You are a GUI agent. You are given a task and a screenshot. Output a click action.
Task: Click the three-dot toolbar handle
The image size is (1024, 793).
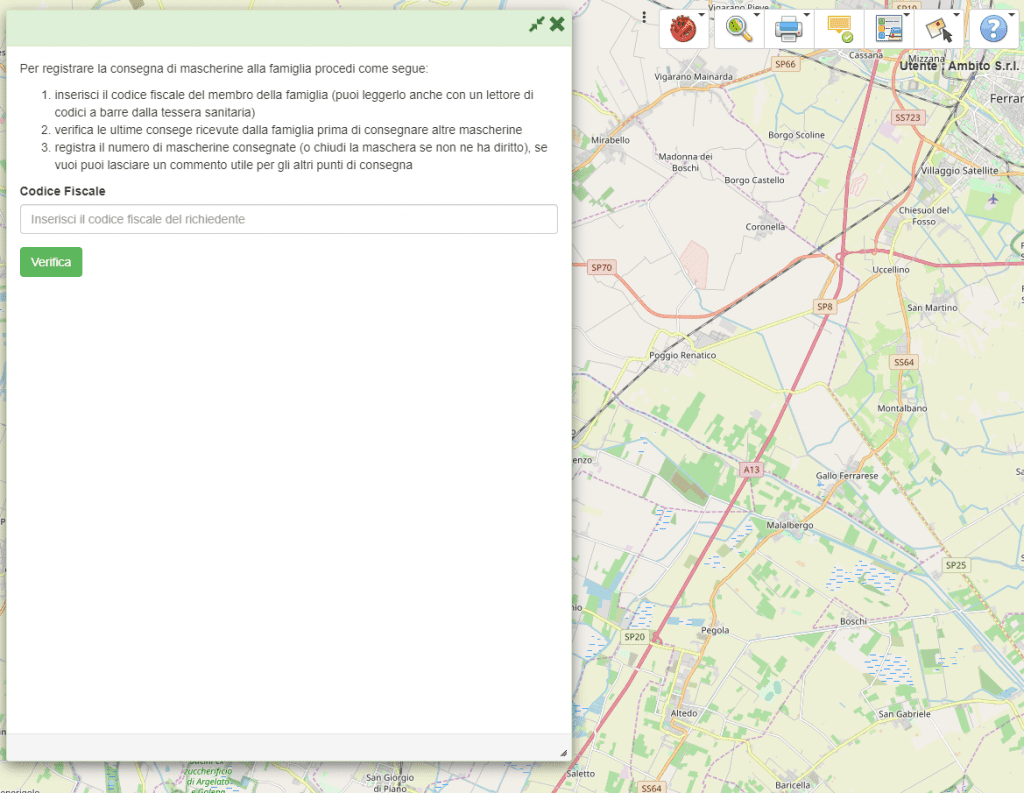pyautogui.click(x=645, y=17)
